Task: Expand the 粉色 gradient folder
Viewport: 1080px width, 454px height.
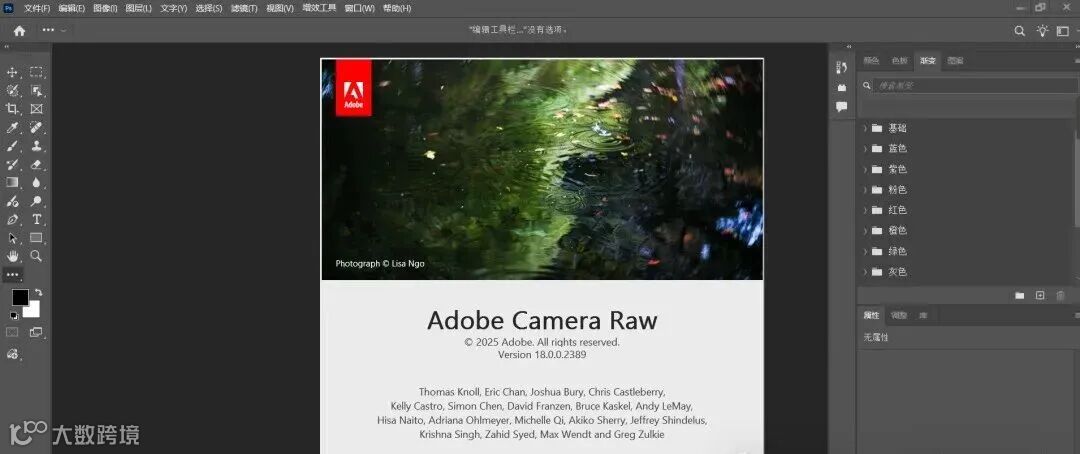Action: tap(865, 189)
